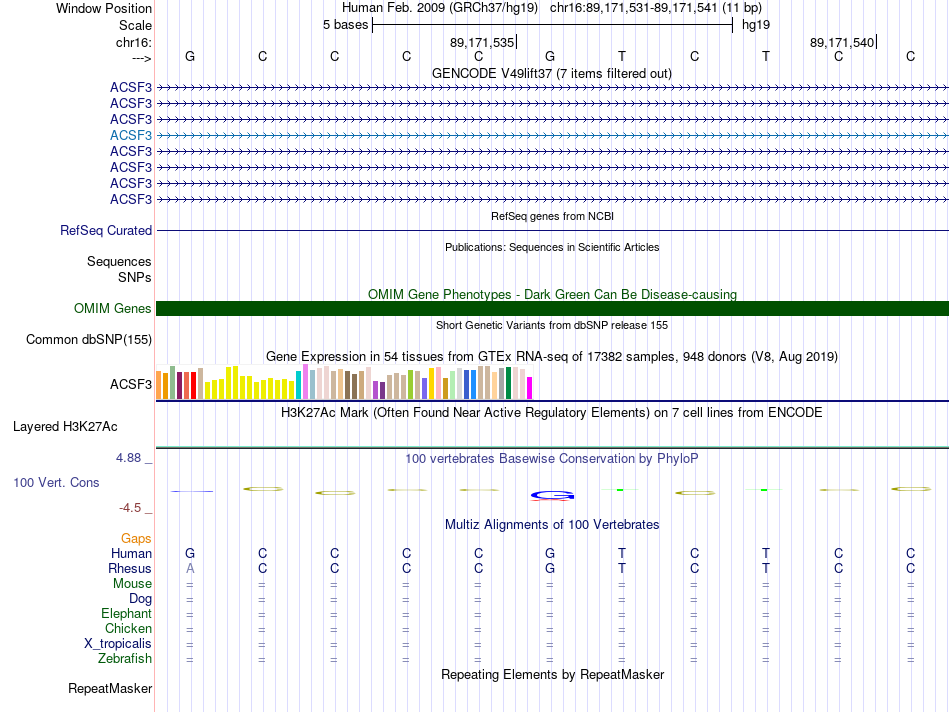Screen dimensions: 950x712
Task: Click Short Genetic Variants from dbSNP title
Action: click(552, 325)
